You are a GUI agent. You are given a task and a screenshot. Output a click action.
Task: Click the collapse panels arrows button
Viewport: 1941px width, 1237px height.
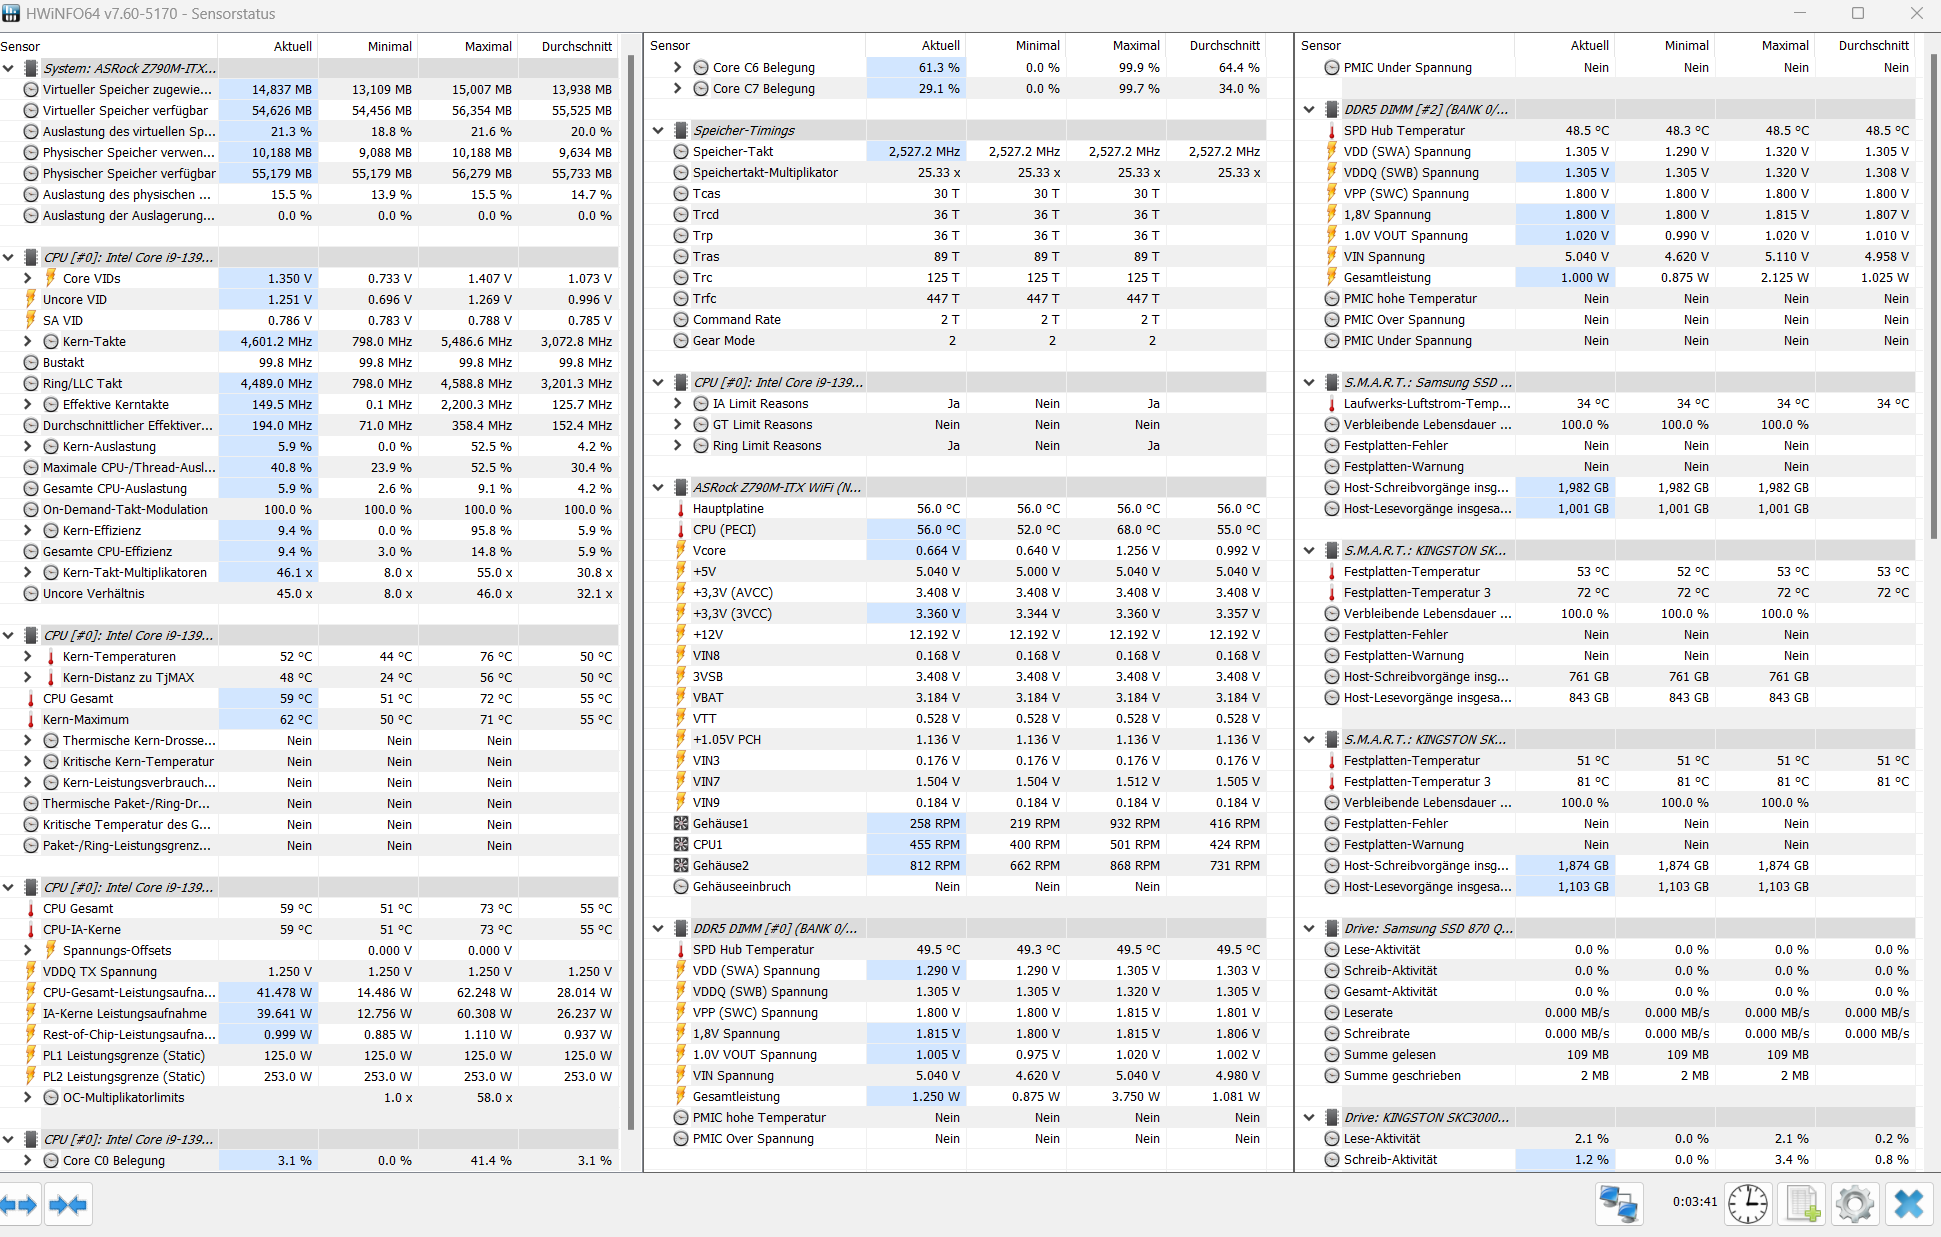[68, 1205]
